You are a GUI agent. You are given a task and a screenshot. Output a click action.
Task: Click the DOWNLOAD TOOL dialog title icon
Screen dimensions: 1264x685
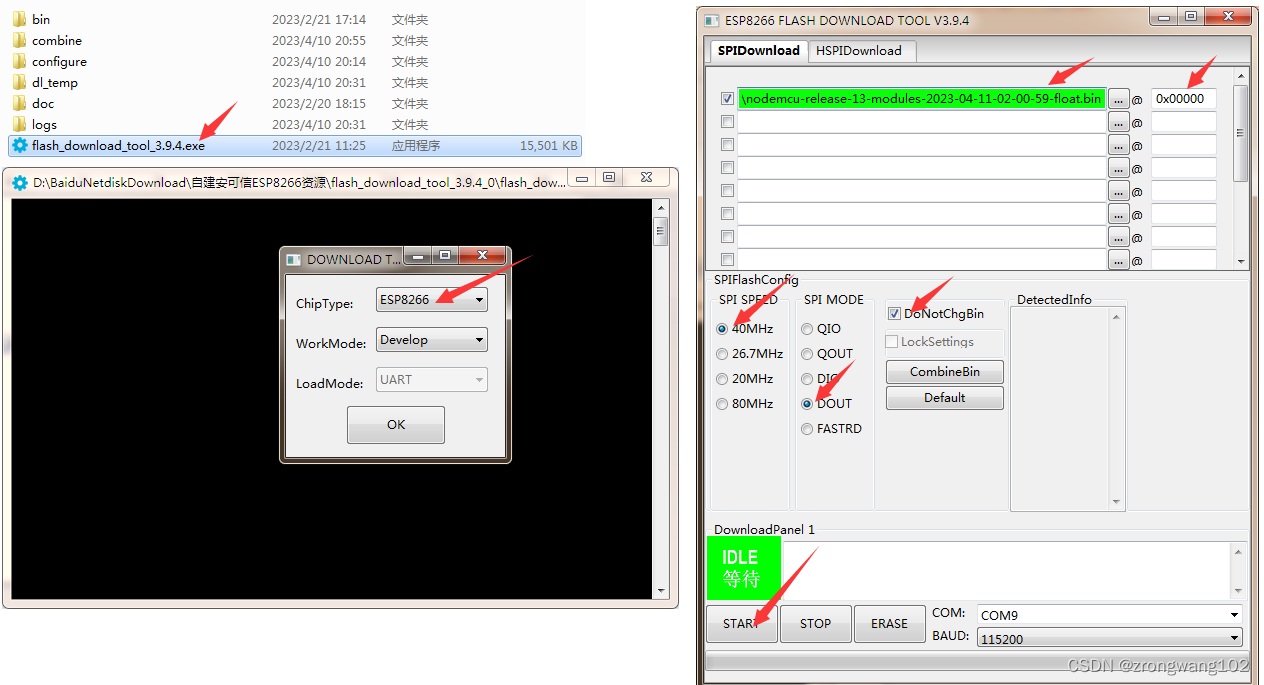click(293, 259)
